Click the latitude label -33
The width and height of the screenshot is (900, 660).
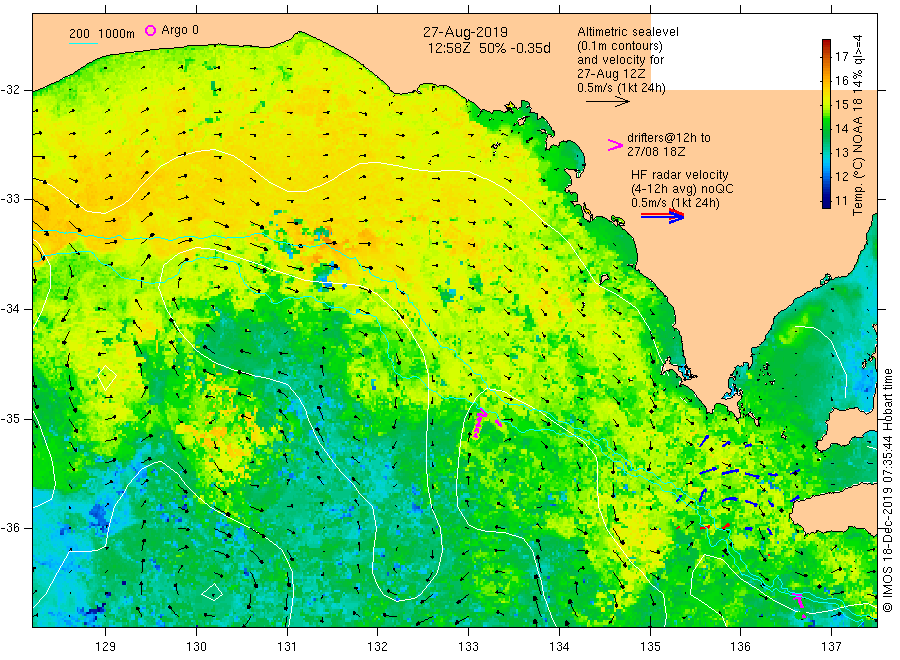(11, 199)
